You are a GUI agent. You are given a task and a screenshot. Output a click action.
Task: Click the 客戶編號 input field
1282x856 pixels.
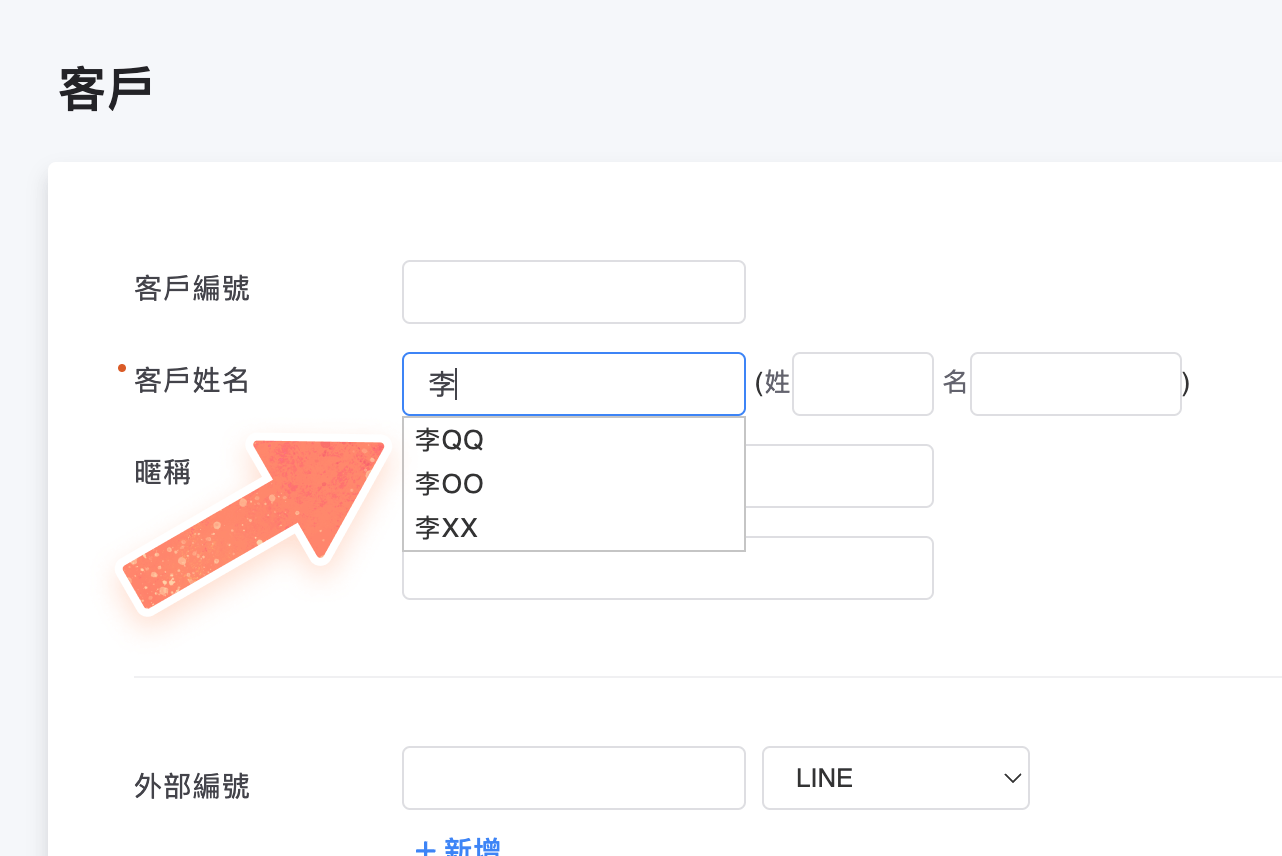(x=573, y=291)
